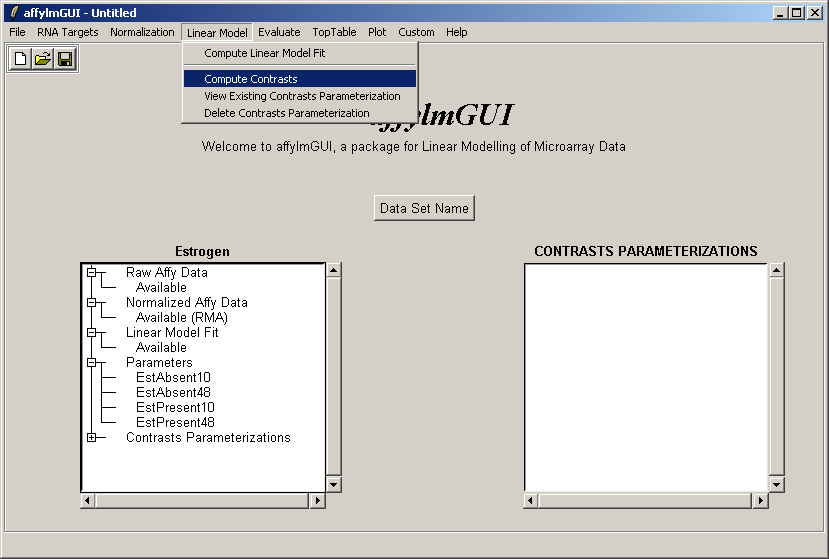The image size is (829, 559).
Task: Choose Delete Contrasts Parameterization option
Action: pyautogui.click(x=287, y=113)
